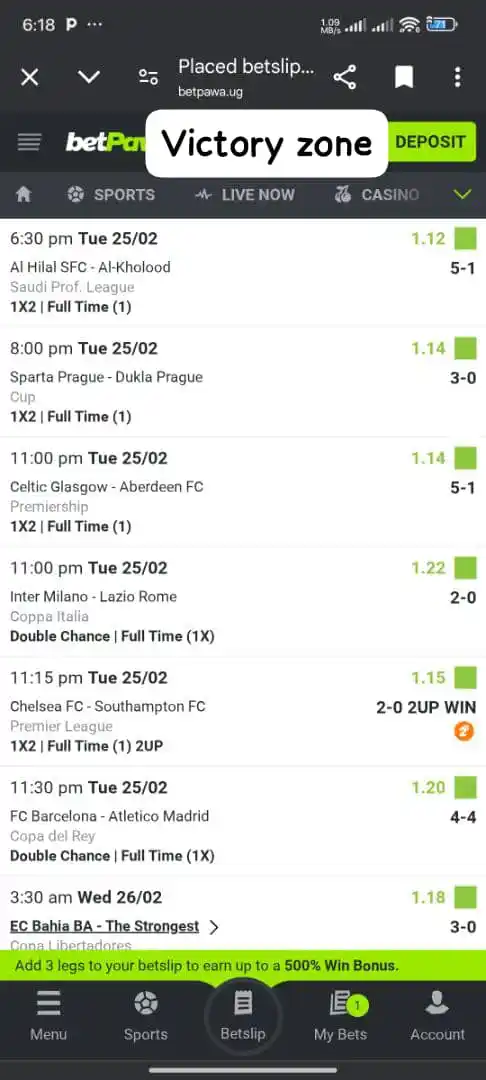This screenshot has height=1080, width=486.
Task: Tap the green DEPOSIT button
Action: 431,142
